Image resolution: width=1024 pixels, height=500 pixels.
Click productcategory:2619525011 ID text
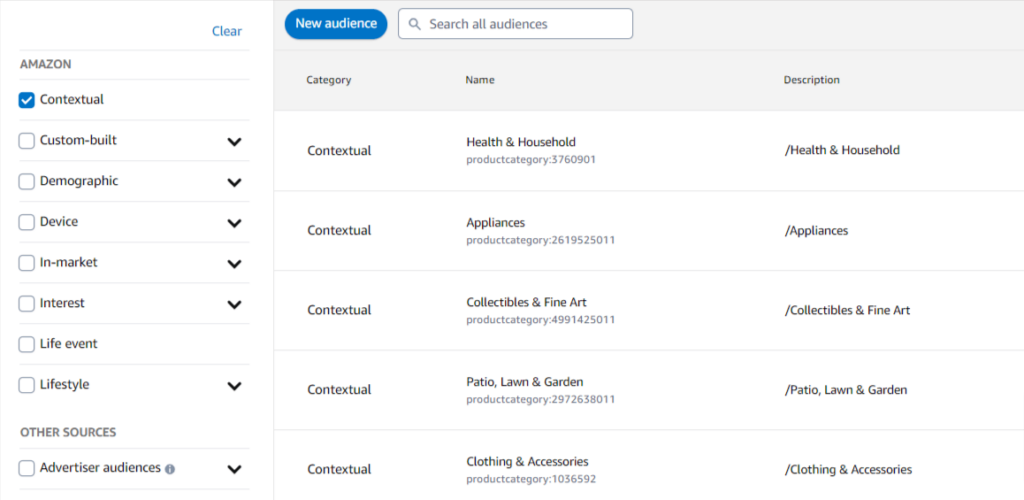[x=541, y=240]
